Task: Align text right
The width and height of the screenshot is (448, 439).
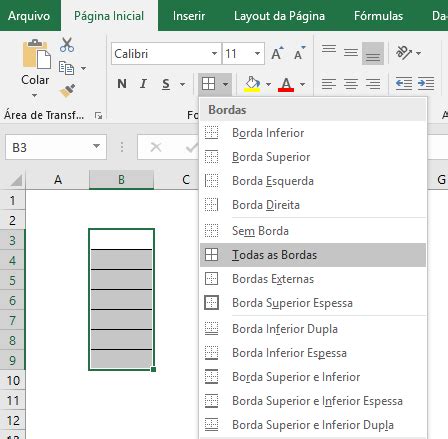Action: click(x=373, y=84)
